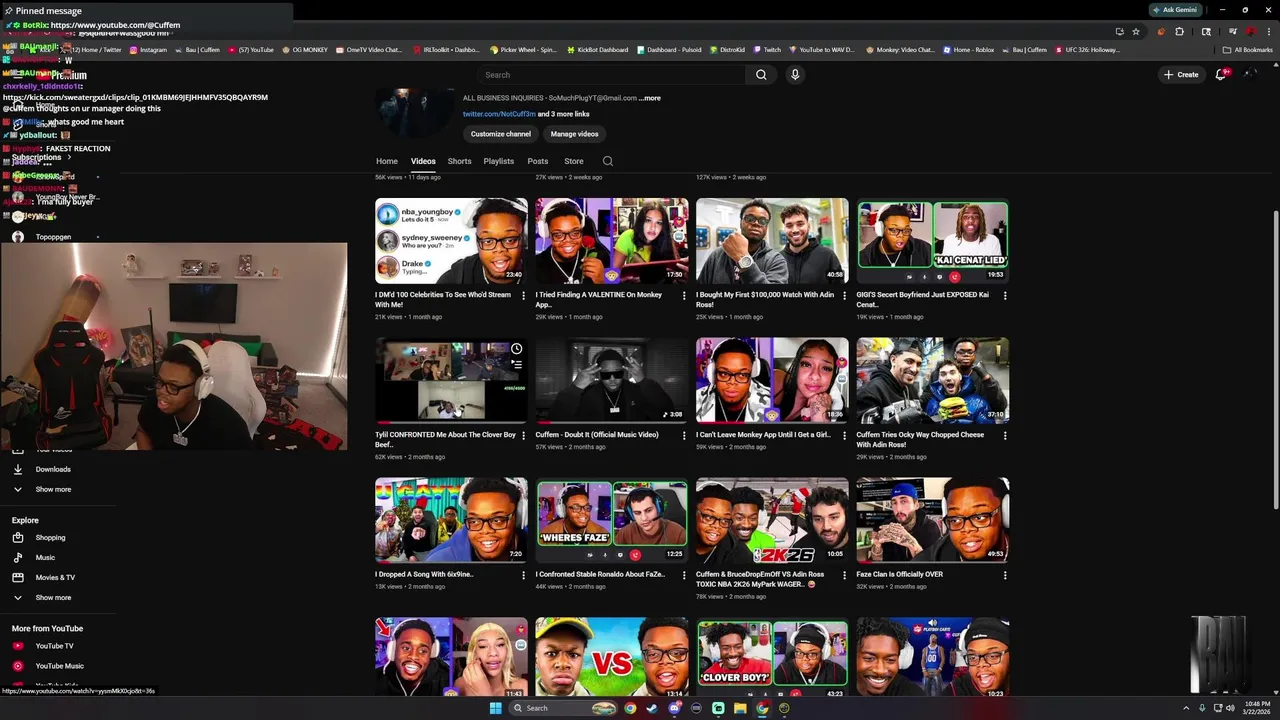
Task: Open options menu for 'Tylil CONFRONTED Me' video
Action: 523,435
